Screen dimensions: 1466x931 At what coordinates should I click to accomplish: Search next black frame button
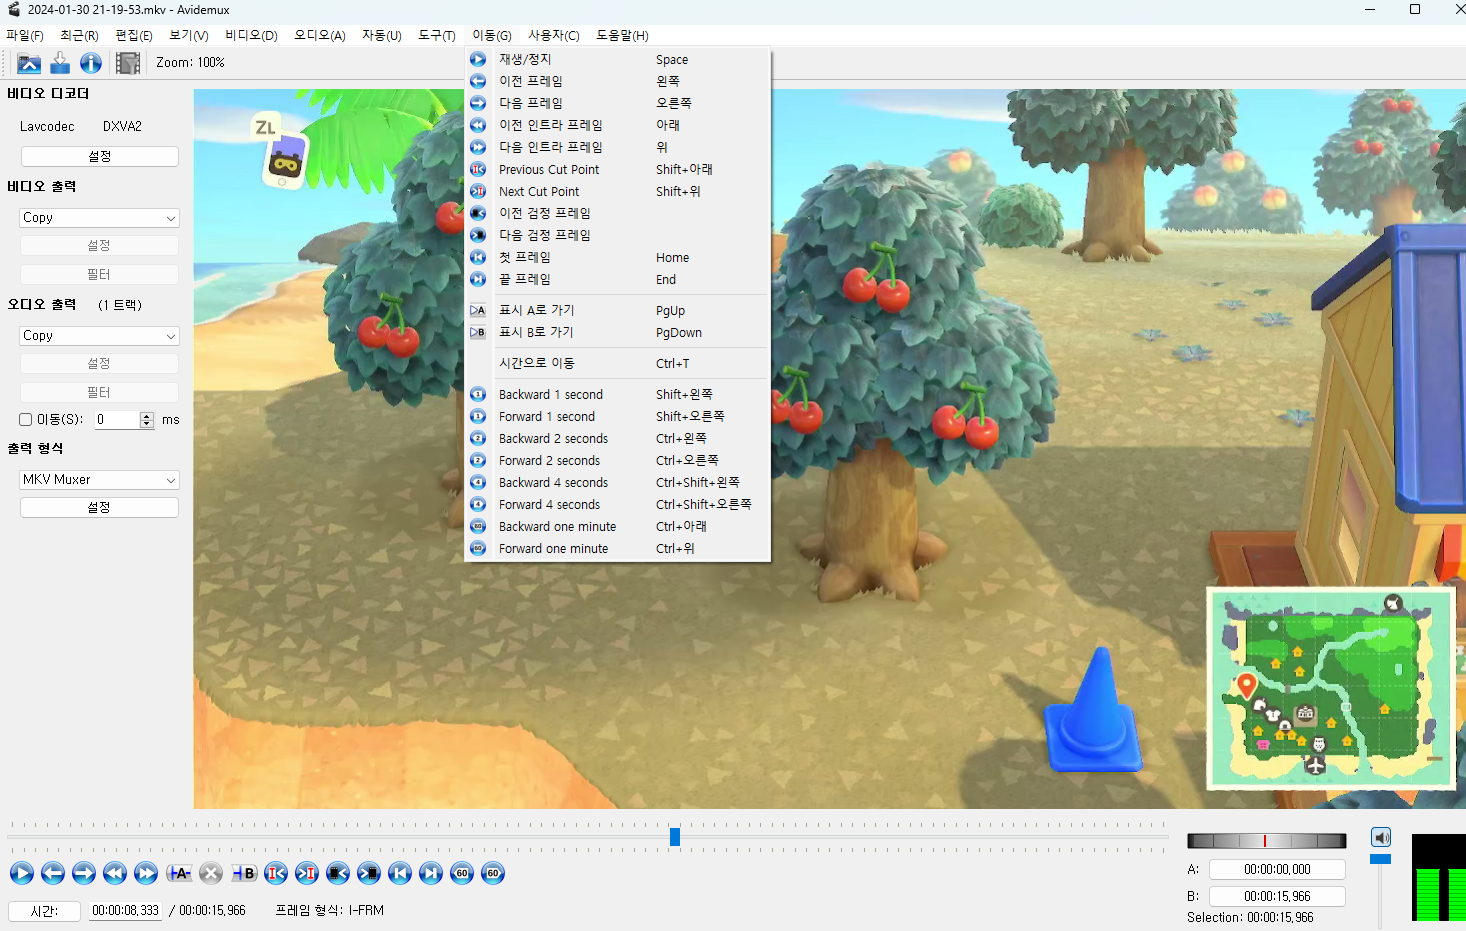click(x=369, y=873)
